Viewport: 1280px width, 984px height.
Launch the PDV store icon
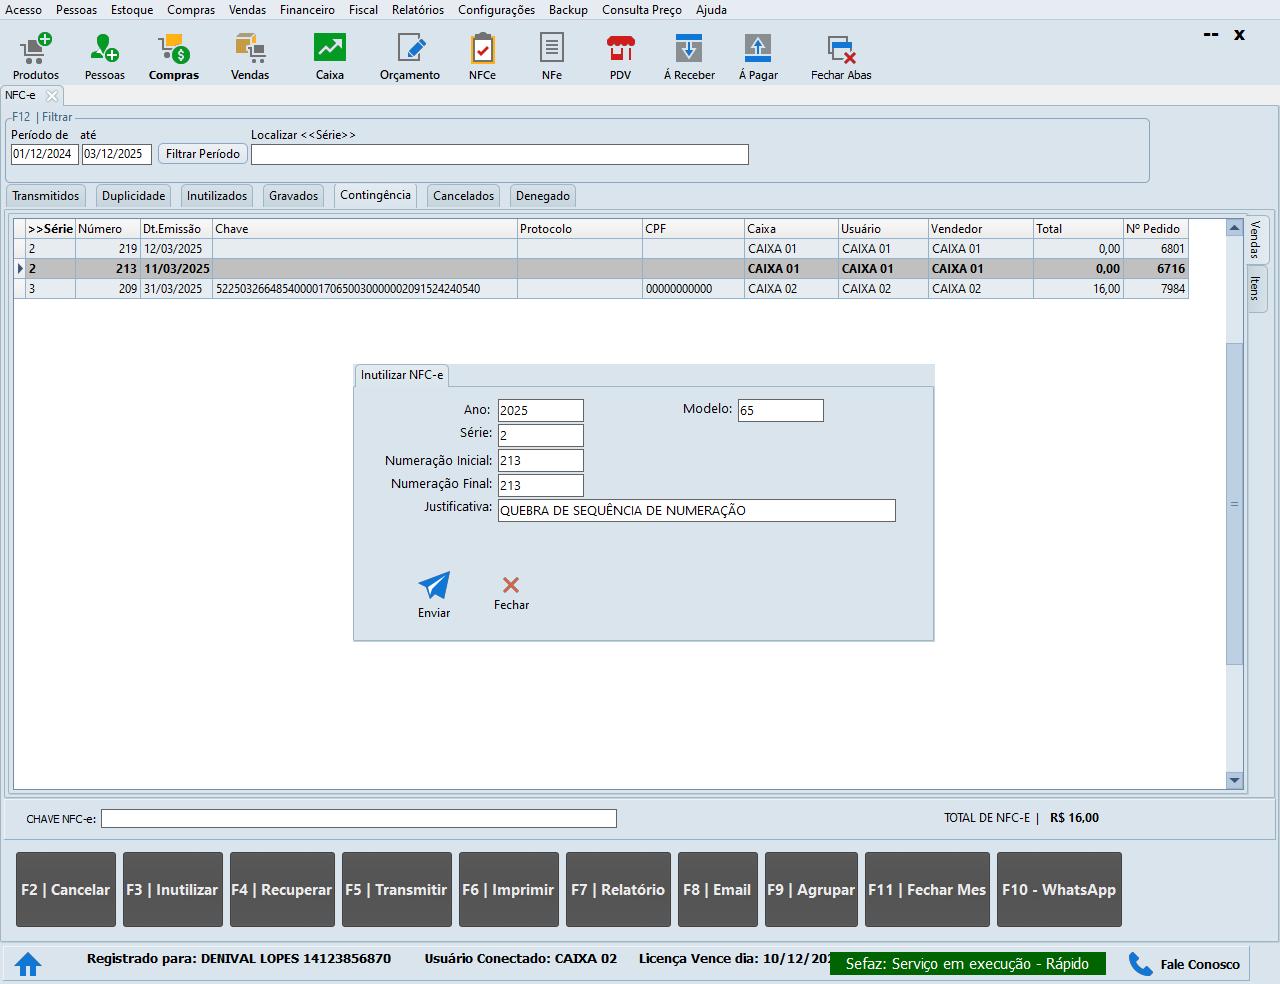click(x=620, y=57)
